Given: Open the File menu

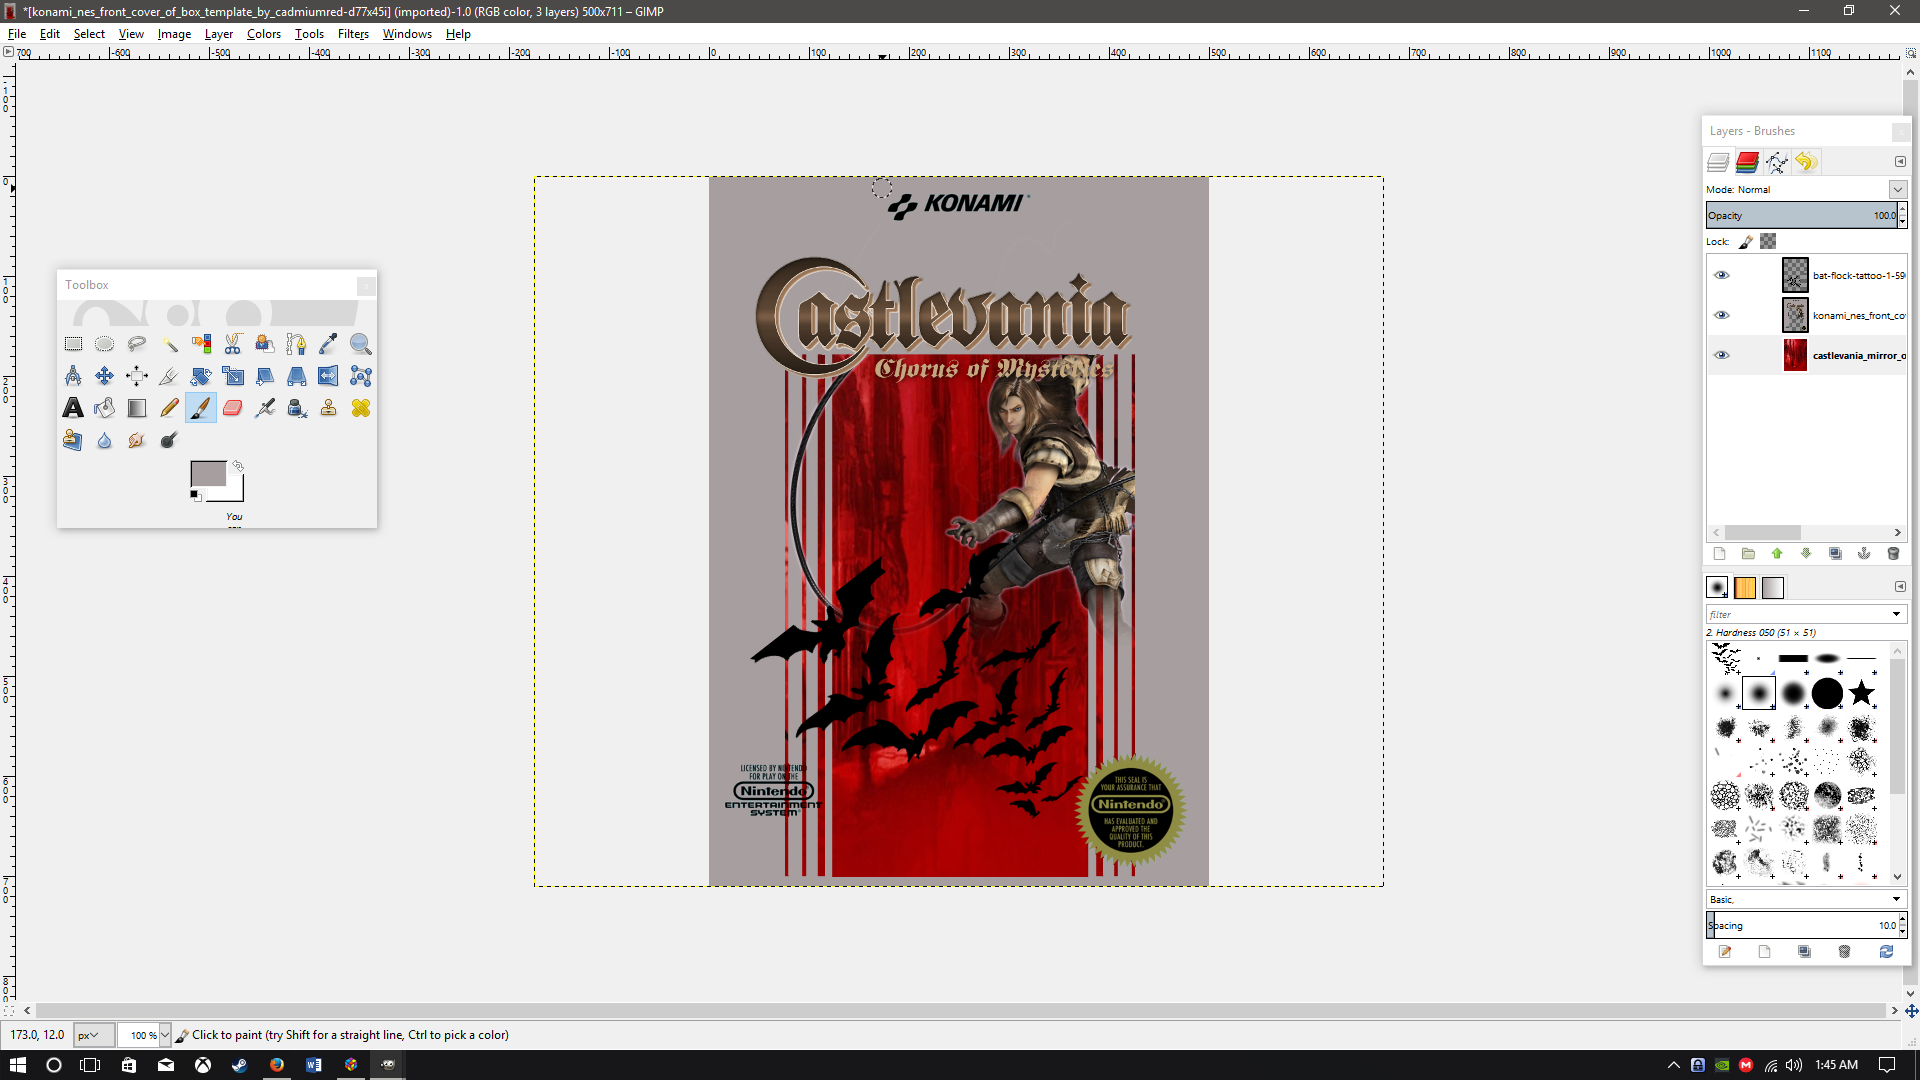Looking at the screenshot, I should (17, 33).
